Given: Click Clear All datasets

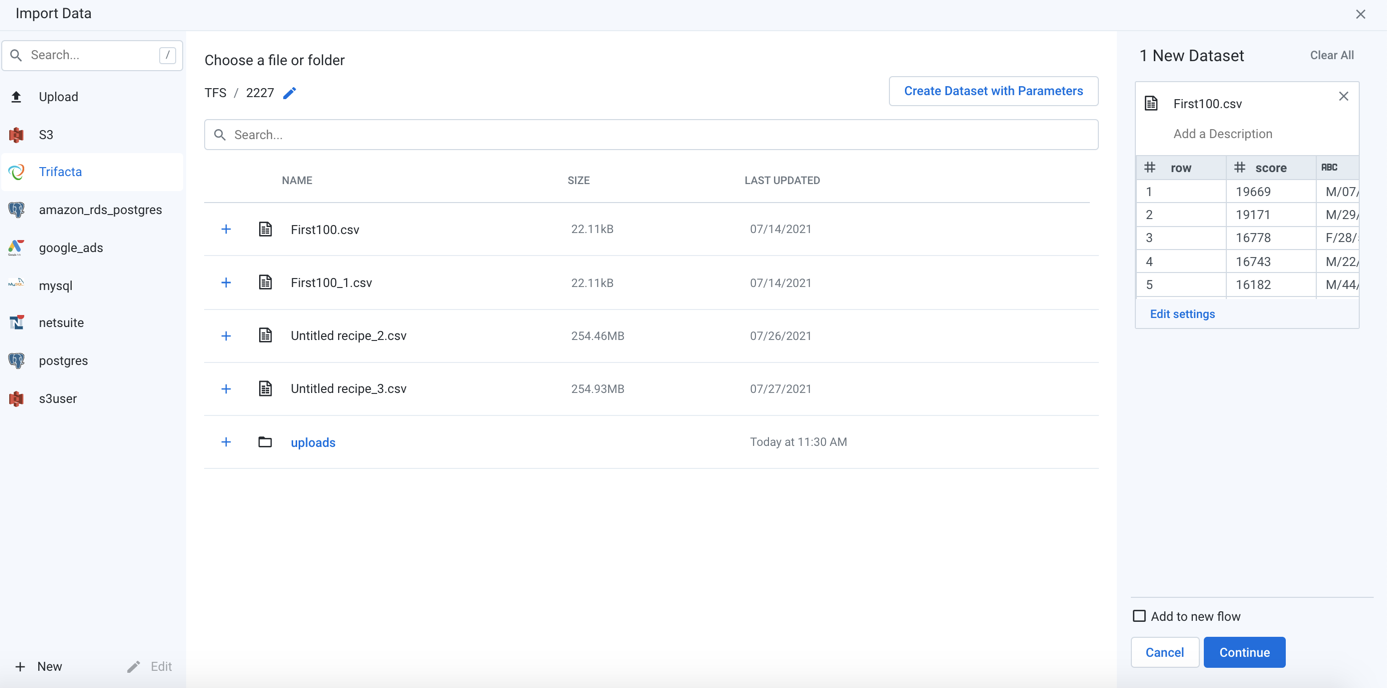Looking at the screenshot, I should click(1331, 56).
